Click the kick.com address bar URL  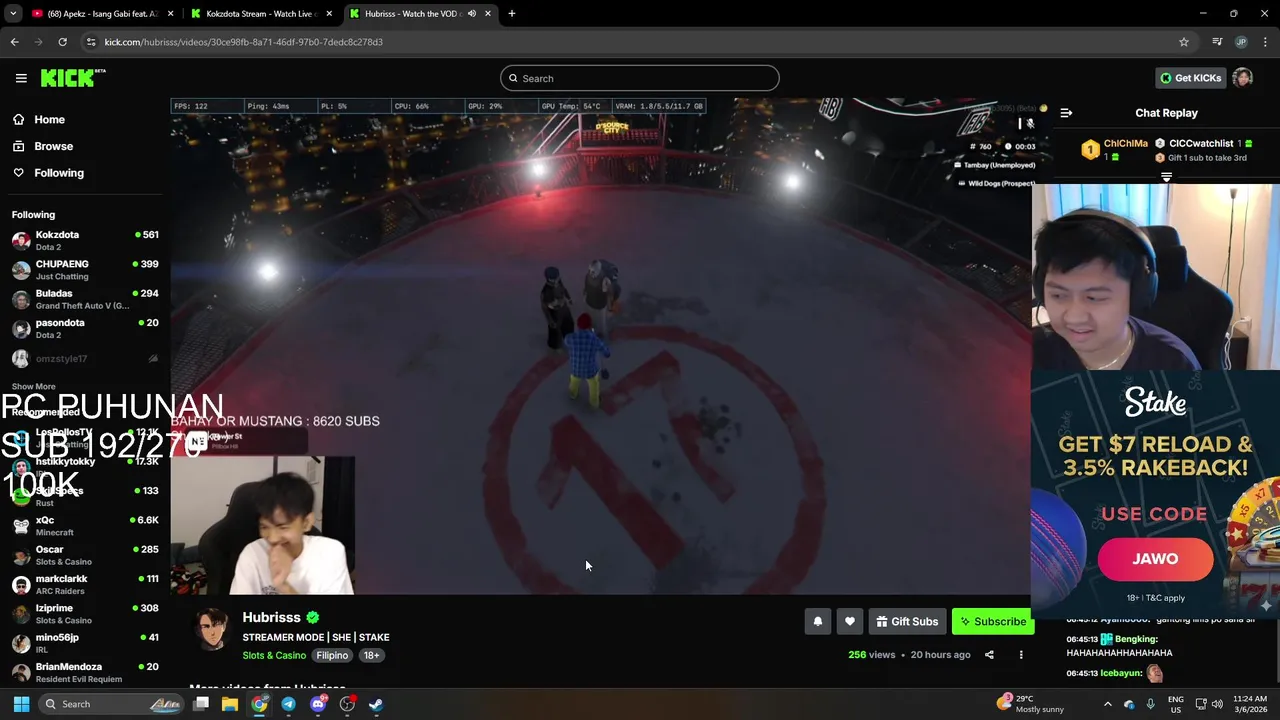243,42
